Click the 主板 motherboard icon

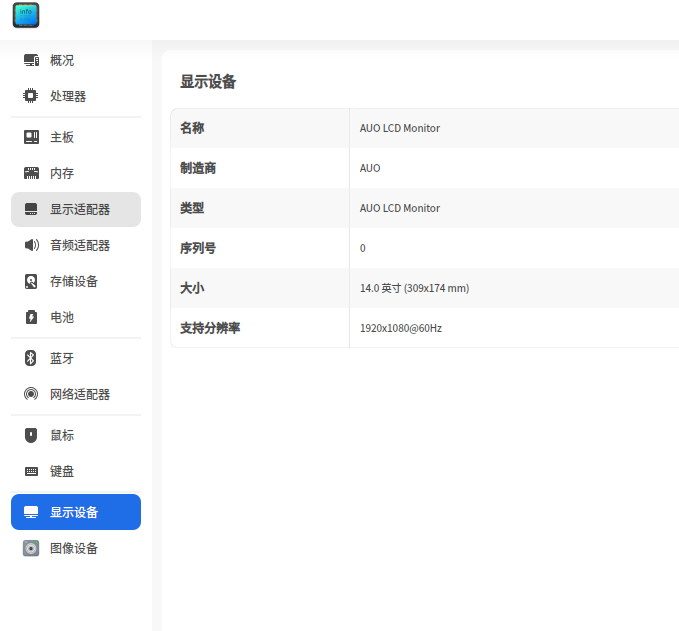[x=31, y=137]
